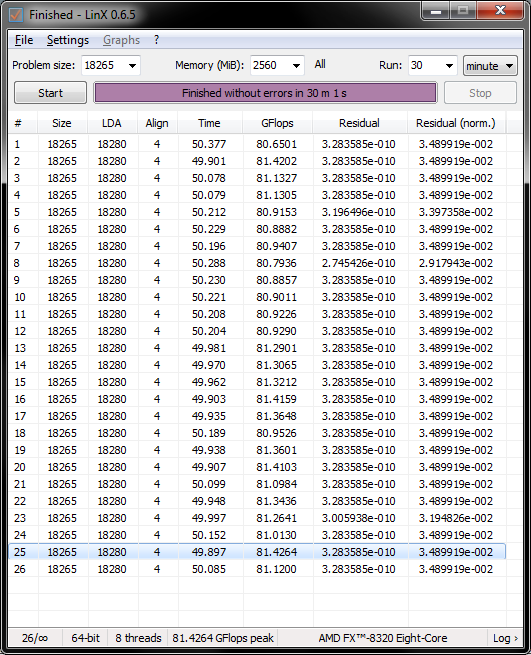Open the Log panel expander

point(505,638)
